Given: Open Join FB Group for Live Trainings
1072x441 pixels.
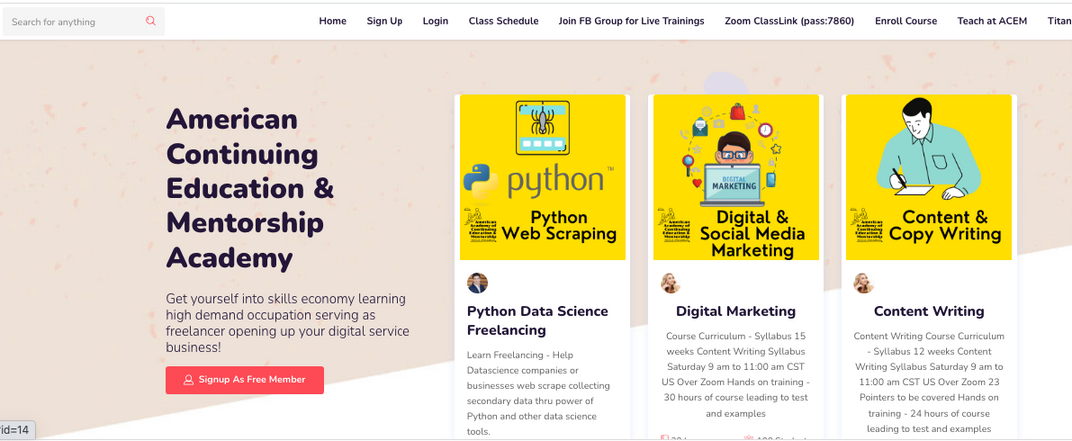Looking at the screenshot, I should tap(631, 21).
